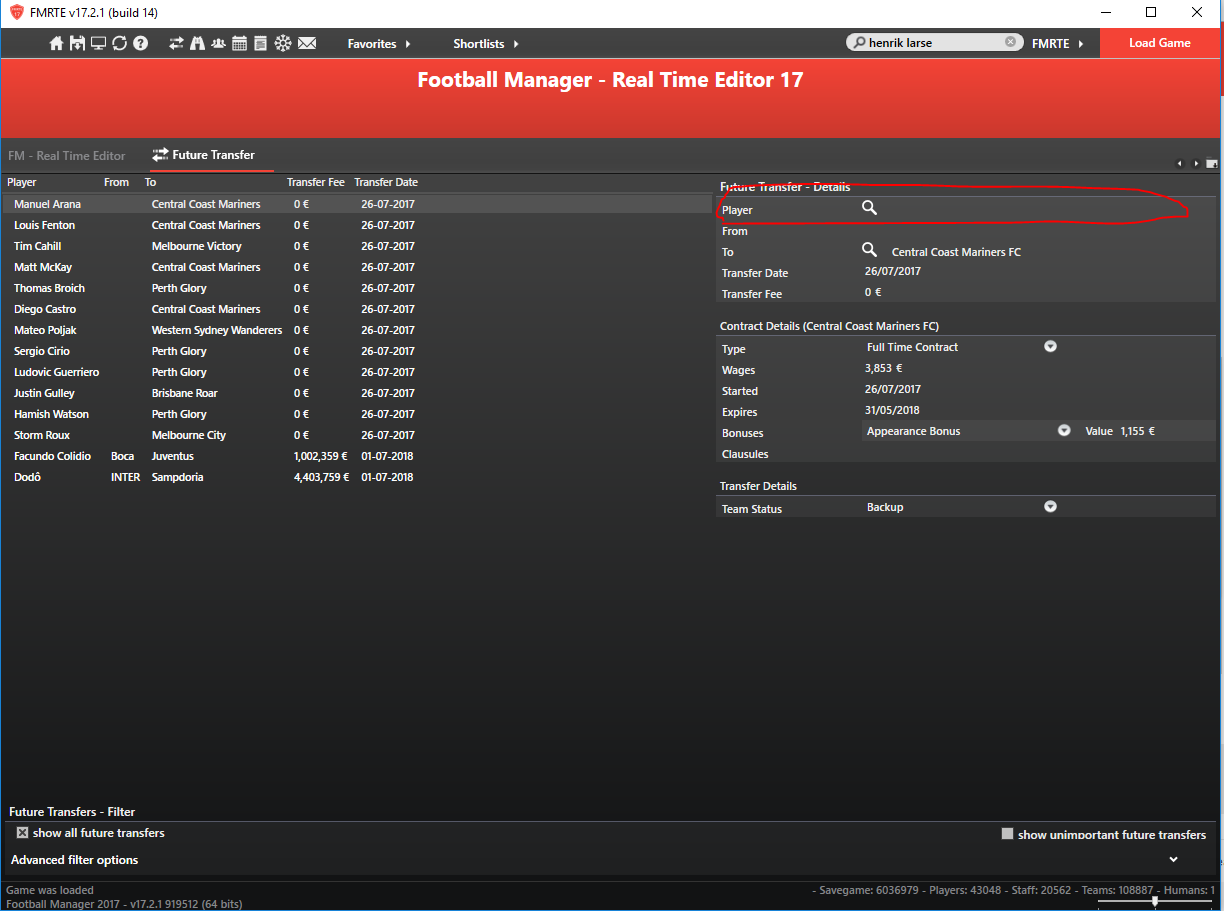This screenshot has height=911, width=1224.
Task: Select the Sergio Cirio transfer row
Action: click(356, 351)
